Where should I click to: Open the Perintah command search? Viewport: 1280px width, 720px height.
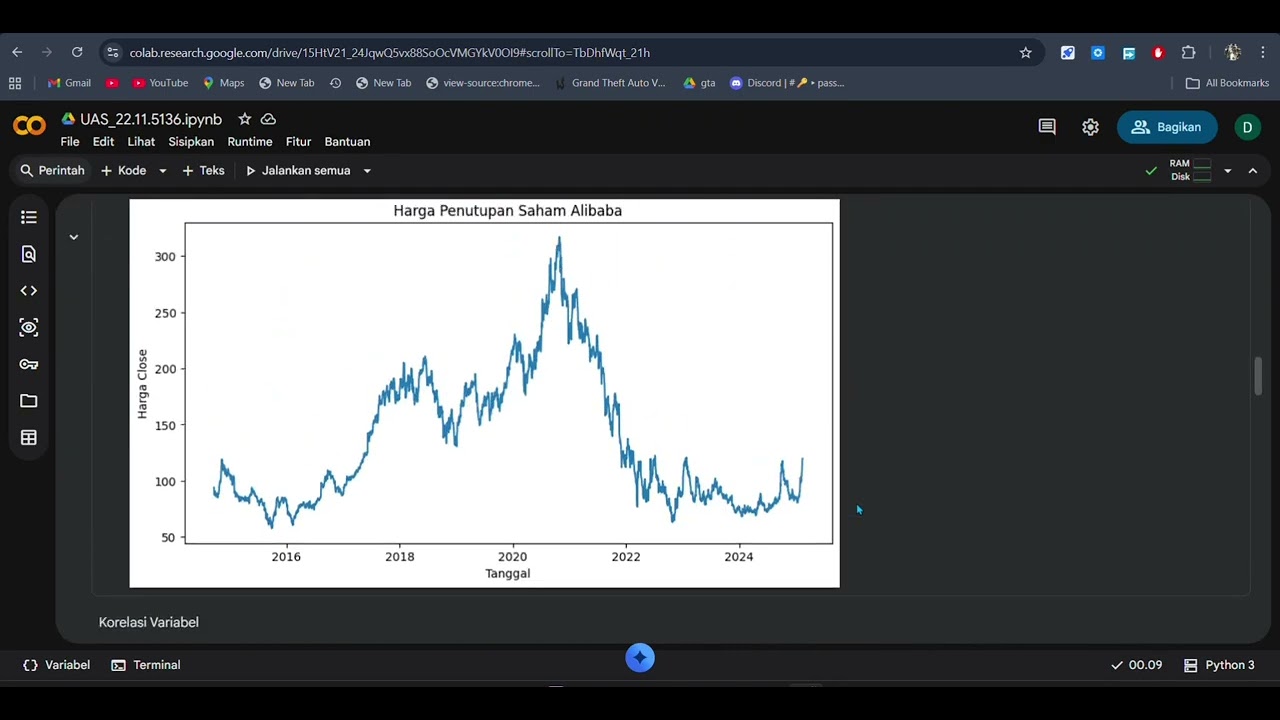point(52,171)
